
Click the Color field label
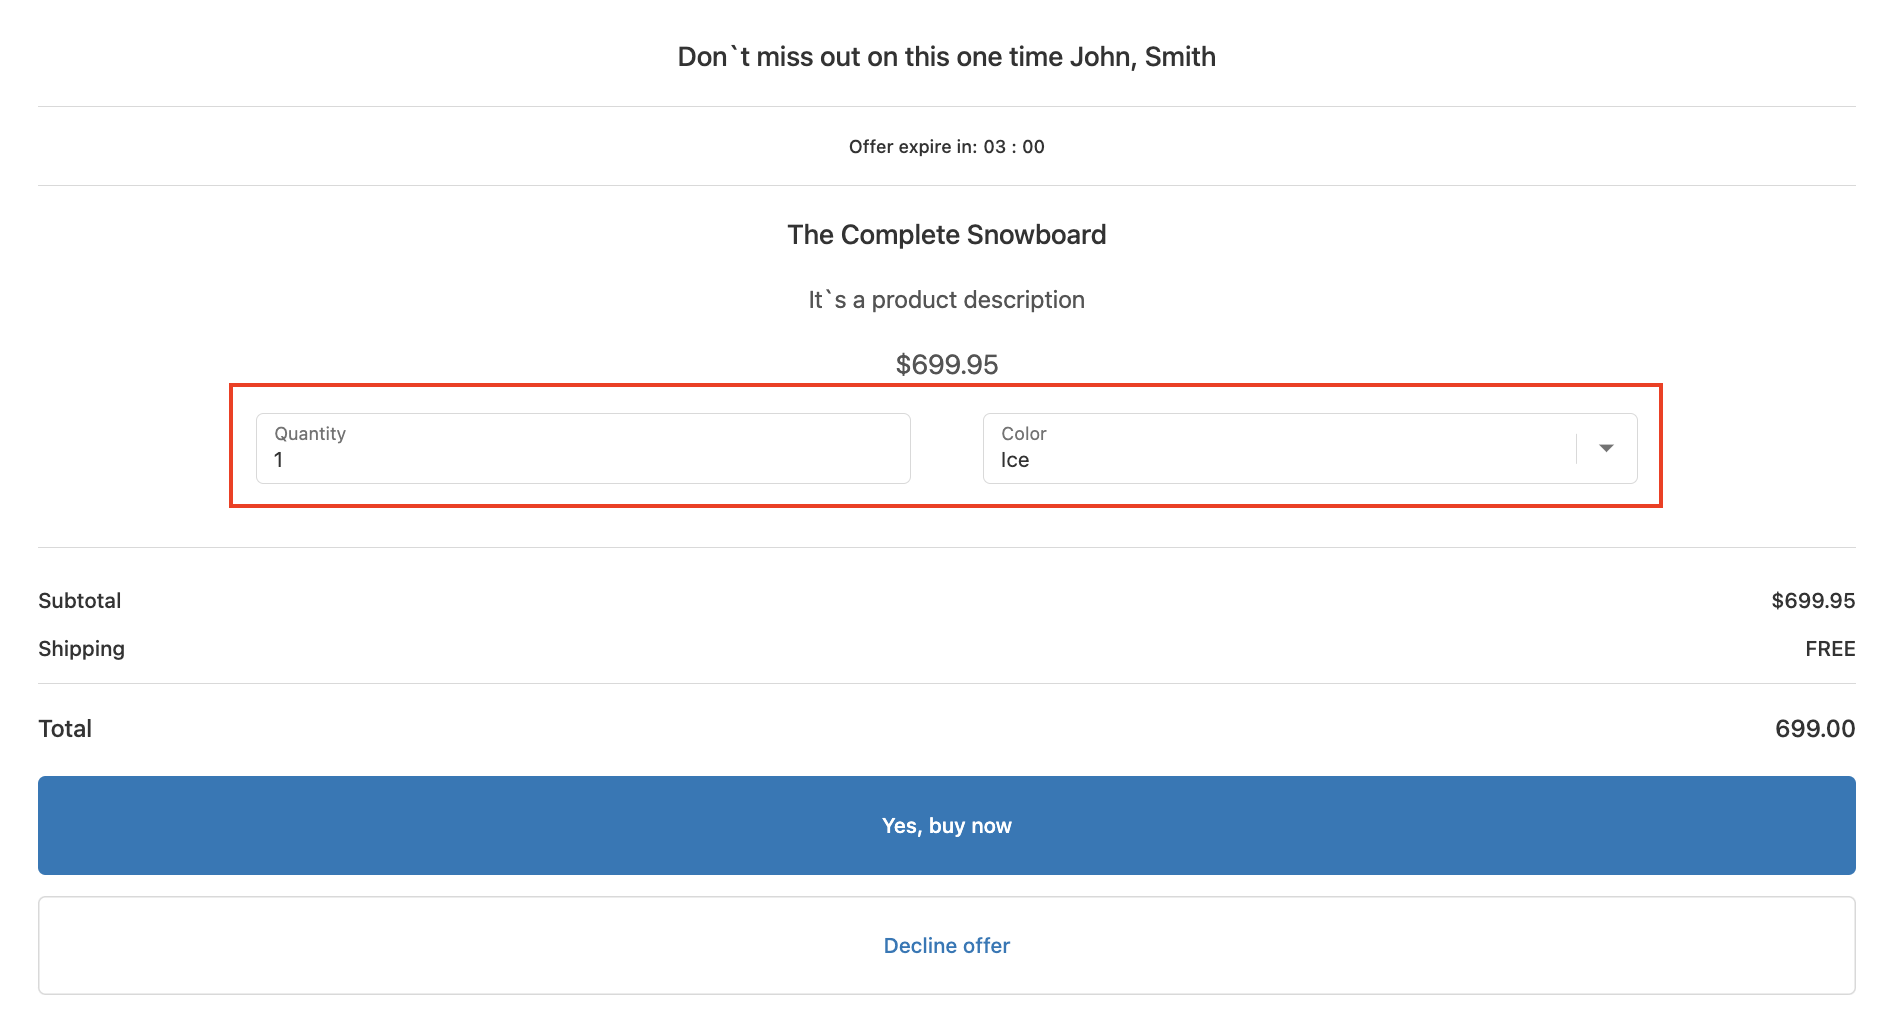click(1024, 434)
